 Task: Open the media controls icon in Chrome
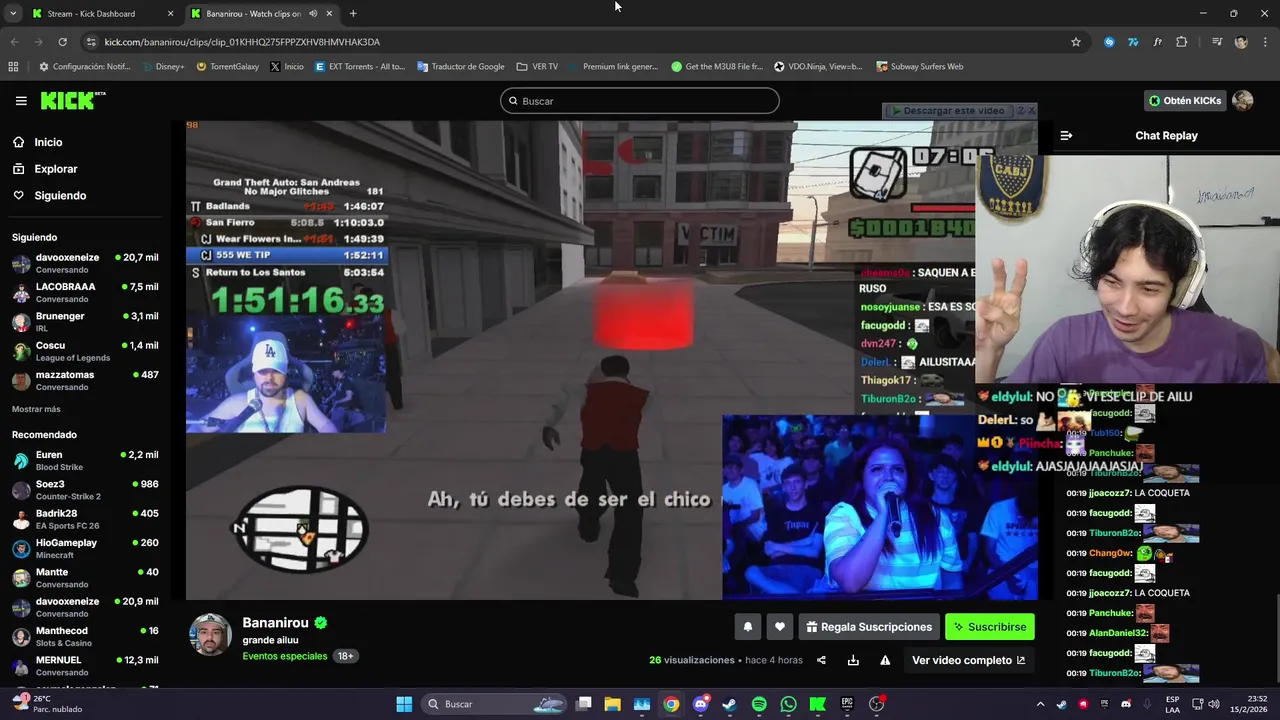click(1217, 42)
